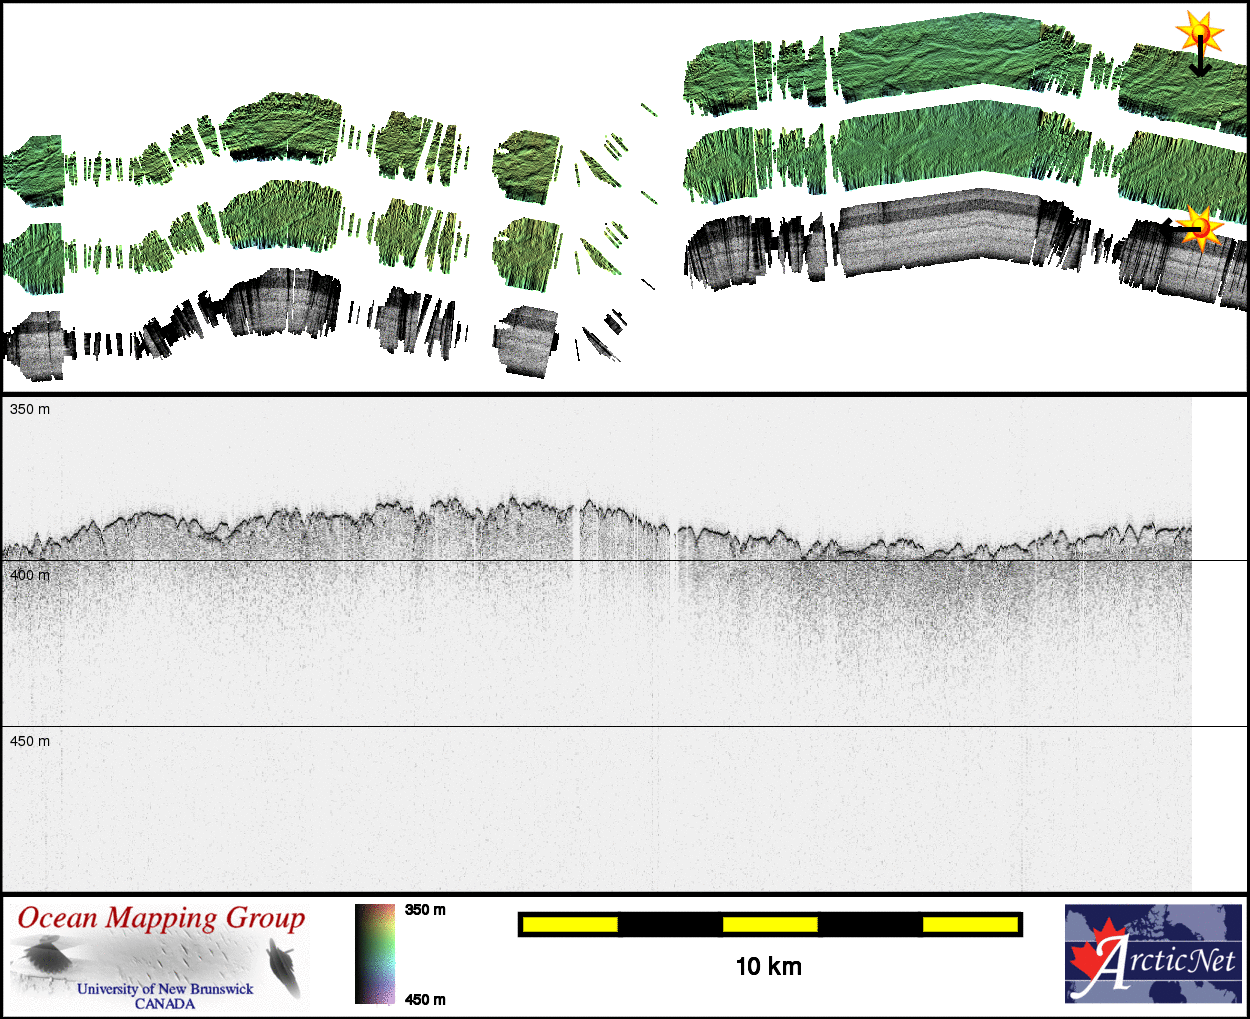Click the vertical white gap in the seafloor profile
This screenshot has height=1019, width=1250.
pyautogui.click(x=578, y=530)
